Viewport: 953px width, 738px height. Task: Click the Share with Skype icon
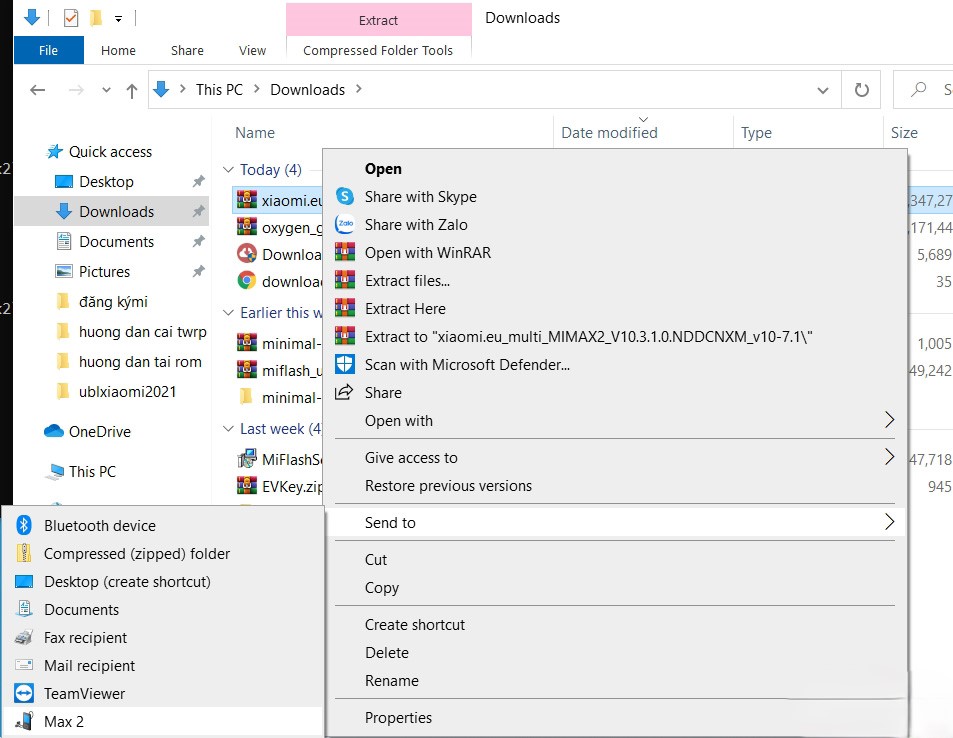[x=345, y=197]
